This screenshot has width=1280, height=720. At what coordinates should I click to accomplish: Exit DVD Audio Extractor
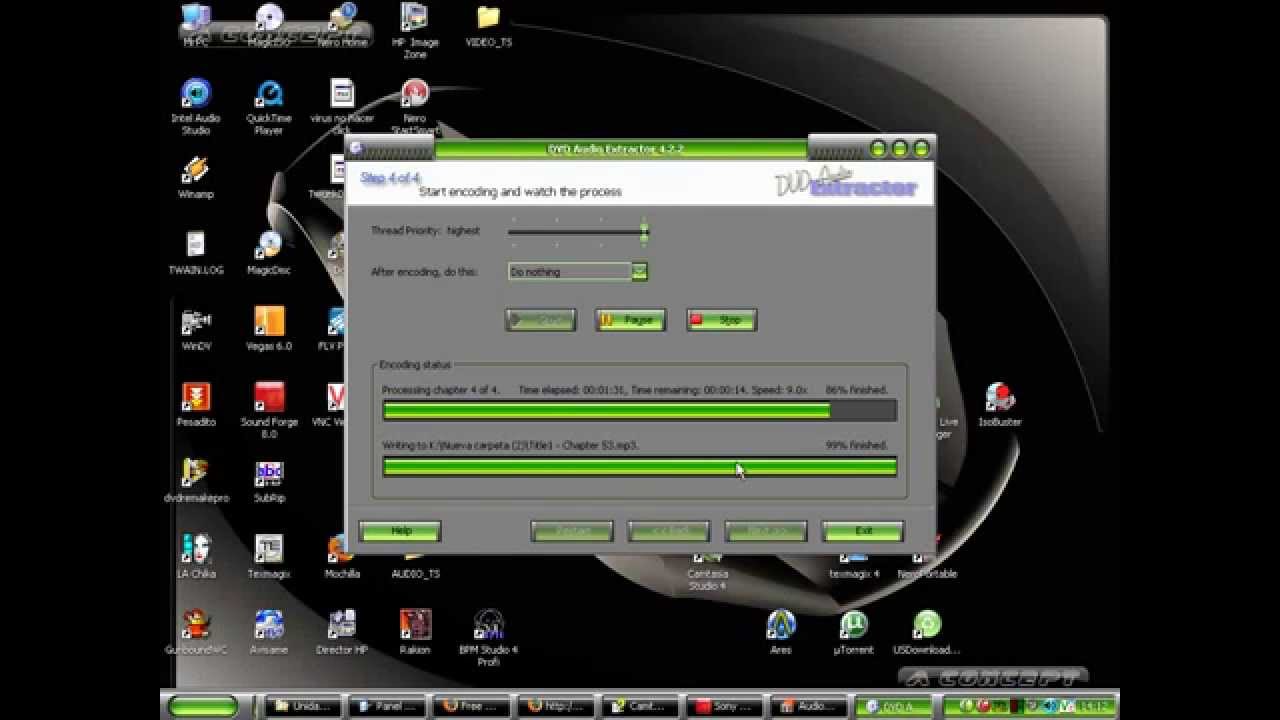(863, 531)
